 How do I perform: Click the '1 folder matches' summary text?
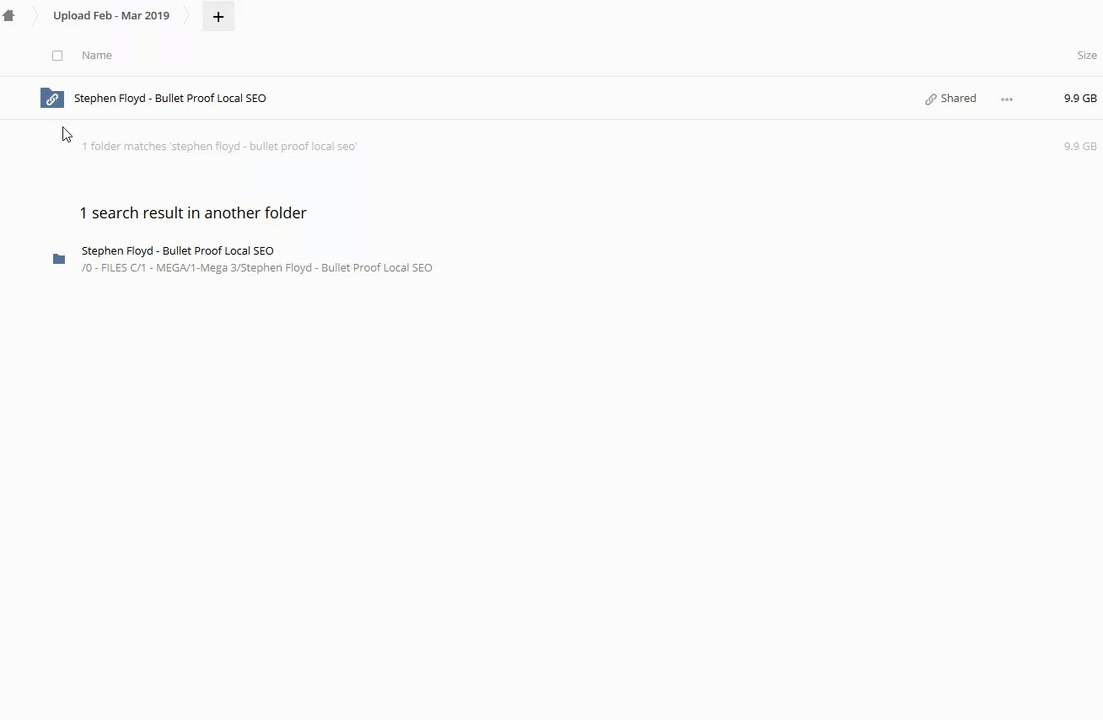coord(219,146)
